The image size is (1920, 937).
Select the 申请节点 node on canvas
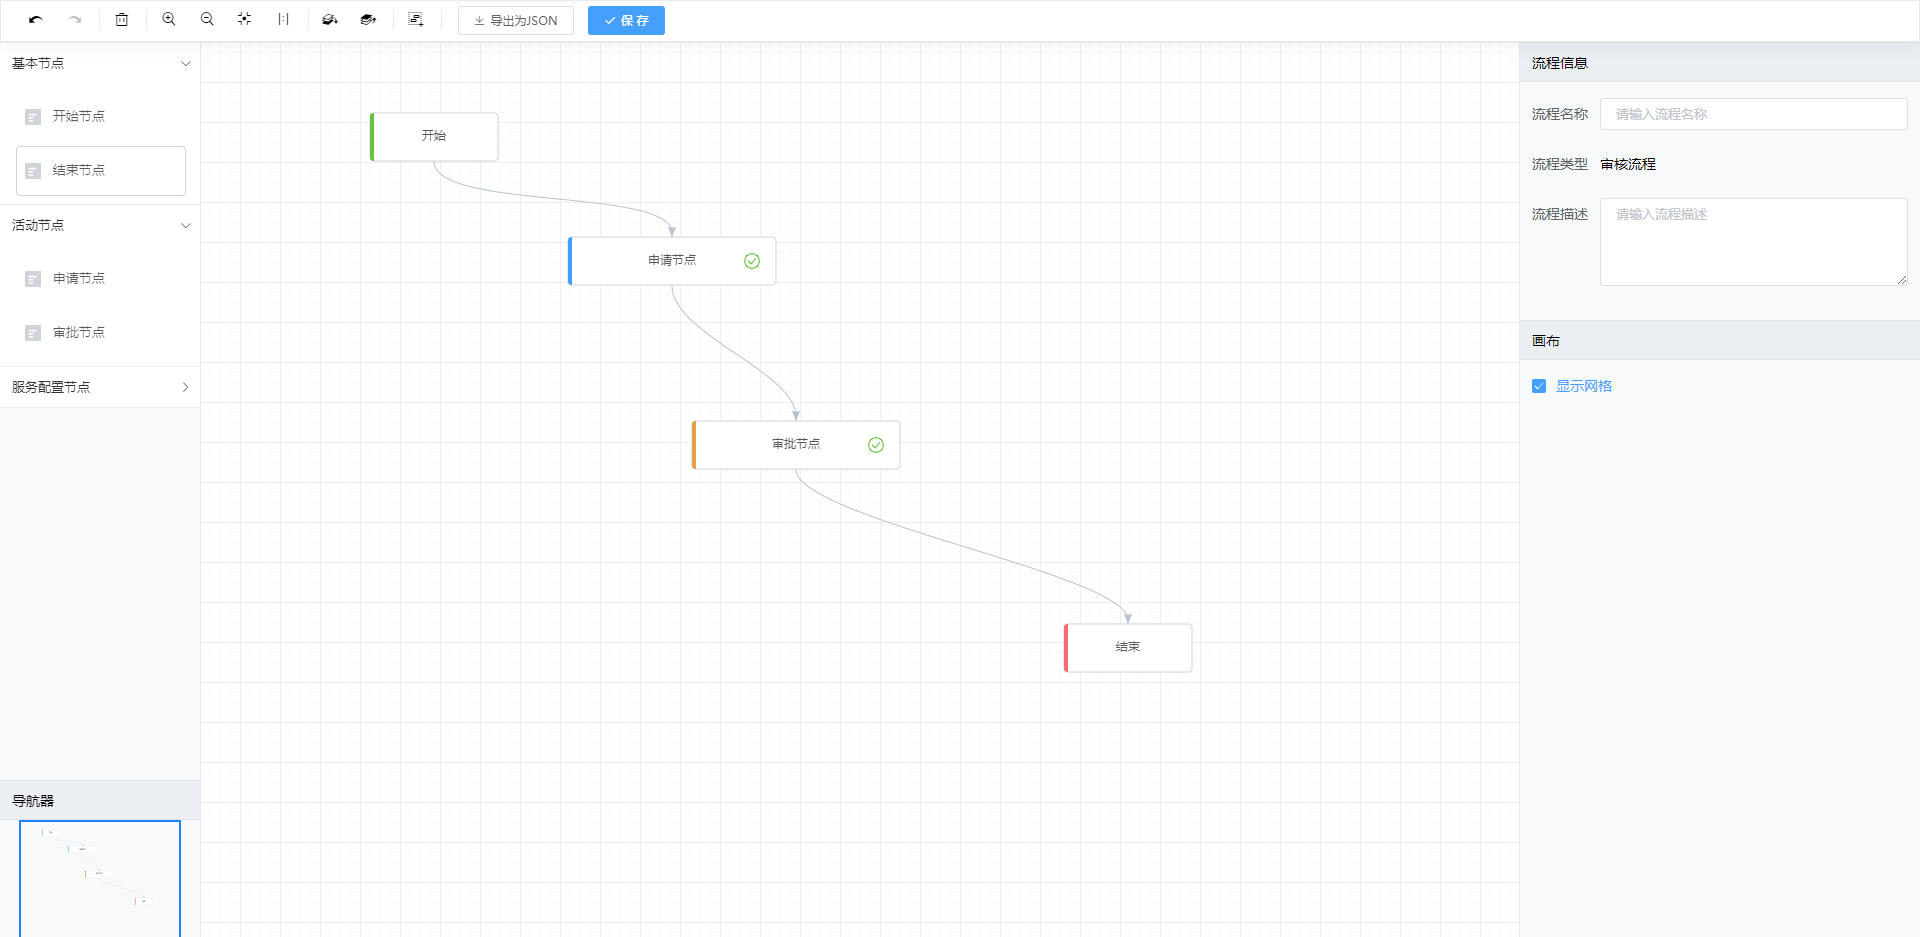[672, 261]
